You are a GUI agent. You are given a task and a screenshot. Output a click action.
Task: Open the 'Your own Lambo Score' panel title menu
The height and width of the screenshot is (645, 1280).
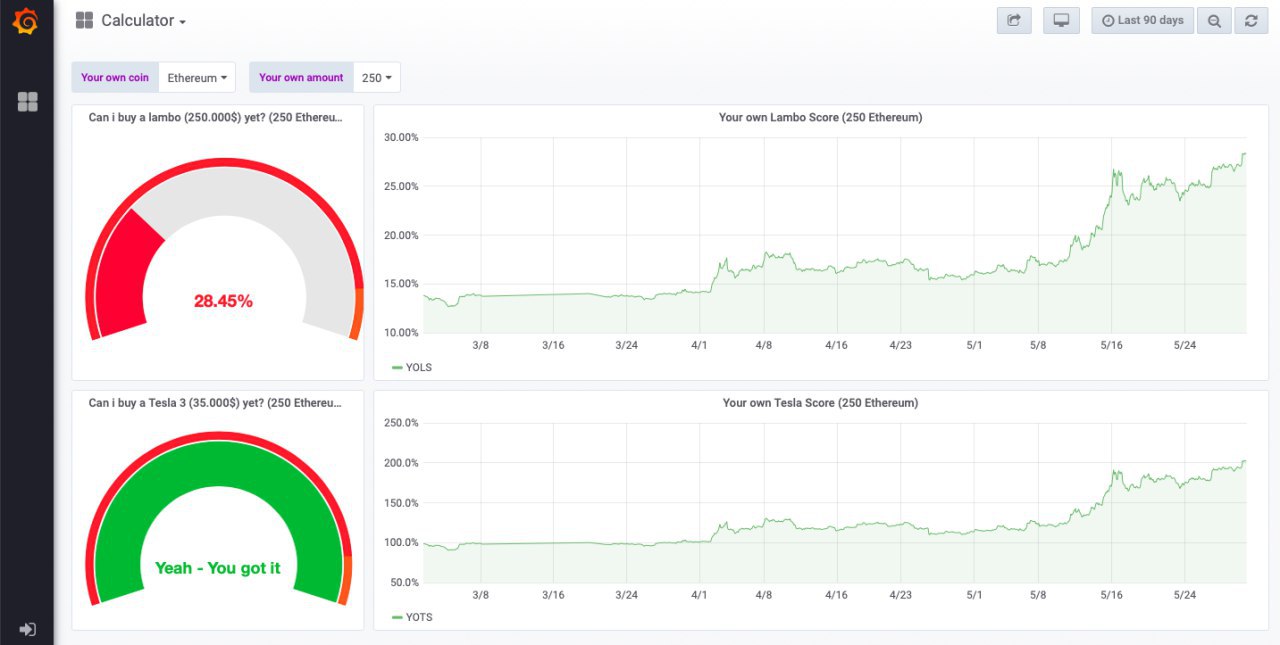click(x=820, y=117)
